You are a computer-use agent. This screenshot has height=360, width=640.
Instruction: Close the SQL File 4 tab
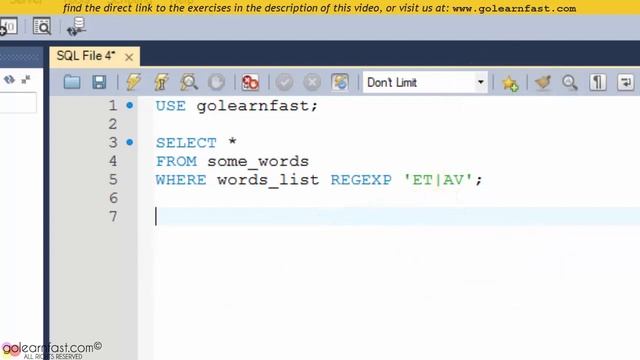(129, 57)
